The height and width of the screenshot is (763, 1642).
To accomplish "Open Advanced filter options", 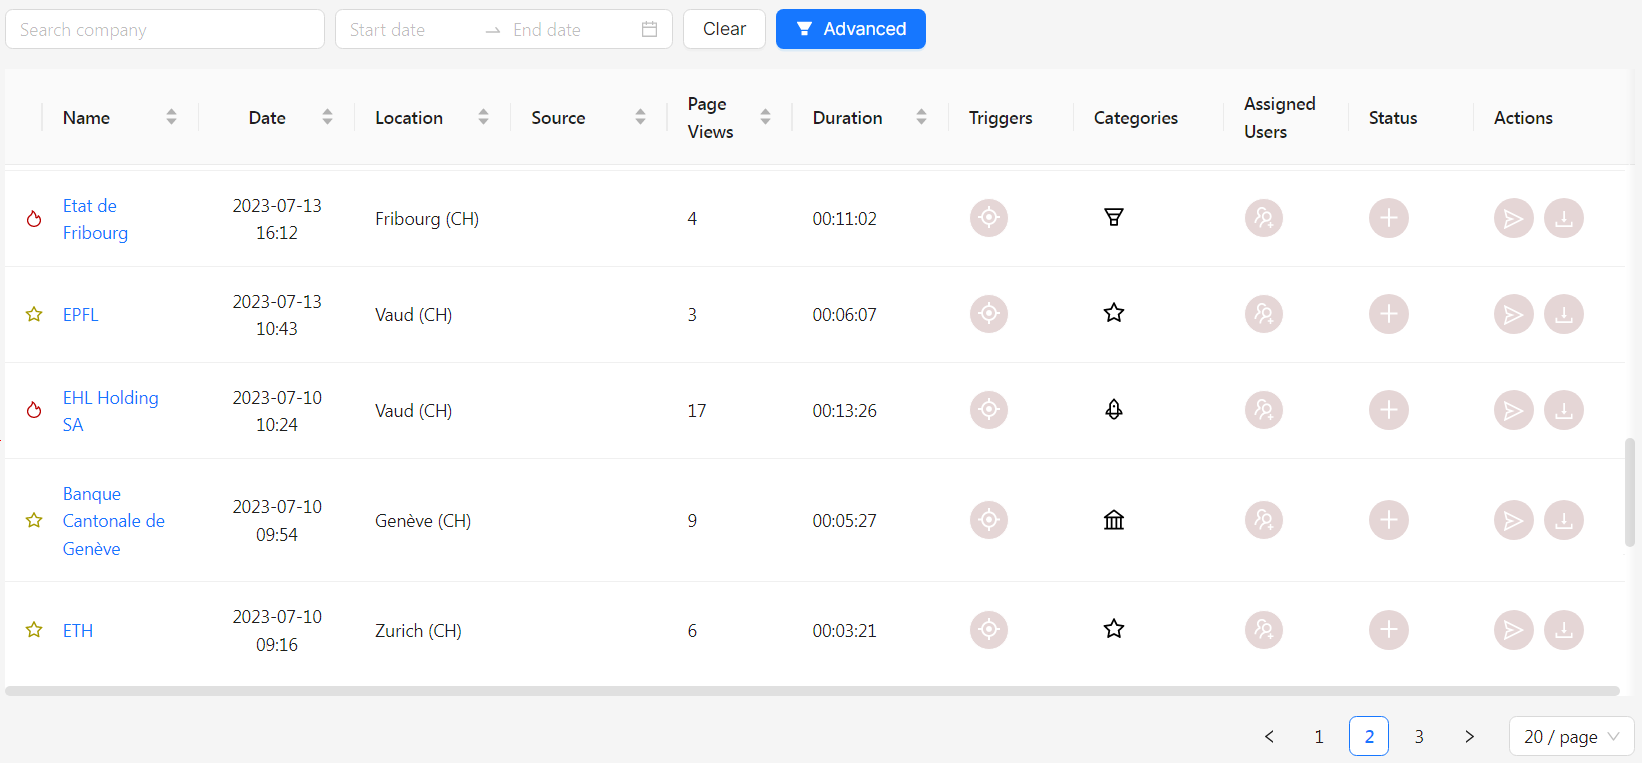I will [x=851, y=29].
